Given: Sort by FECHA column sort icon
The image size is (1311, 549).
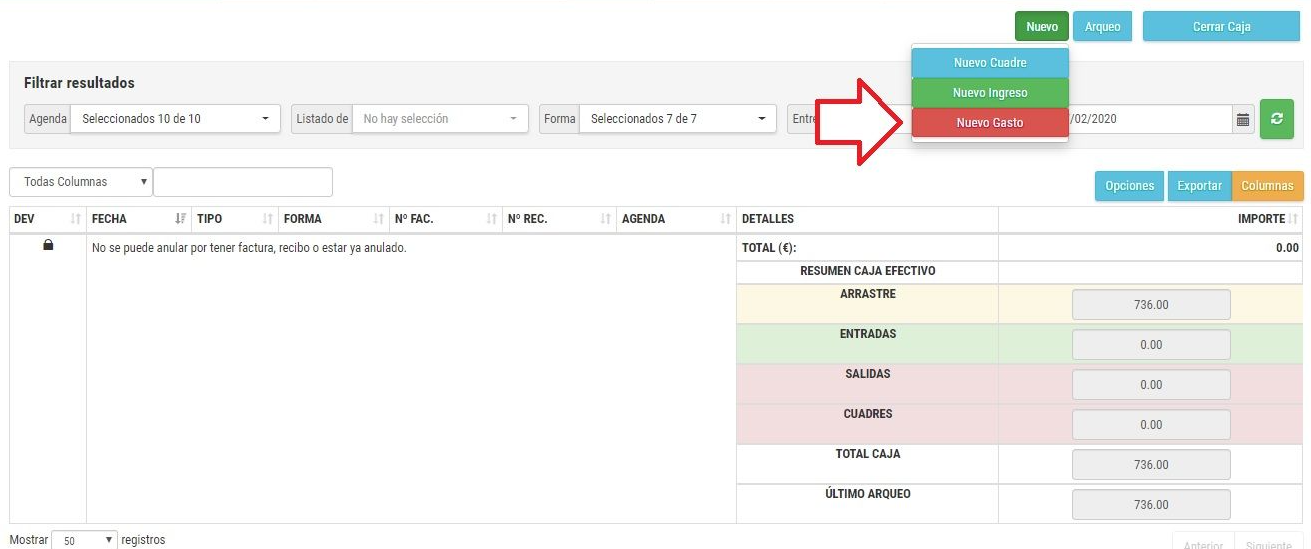Looking at the screenshot, I should (x=180, y=219).
